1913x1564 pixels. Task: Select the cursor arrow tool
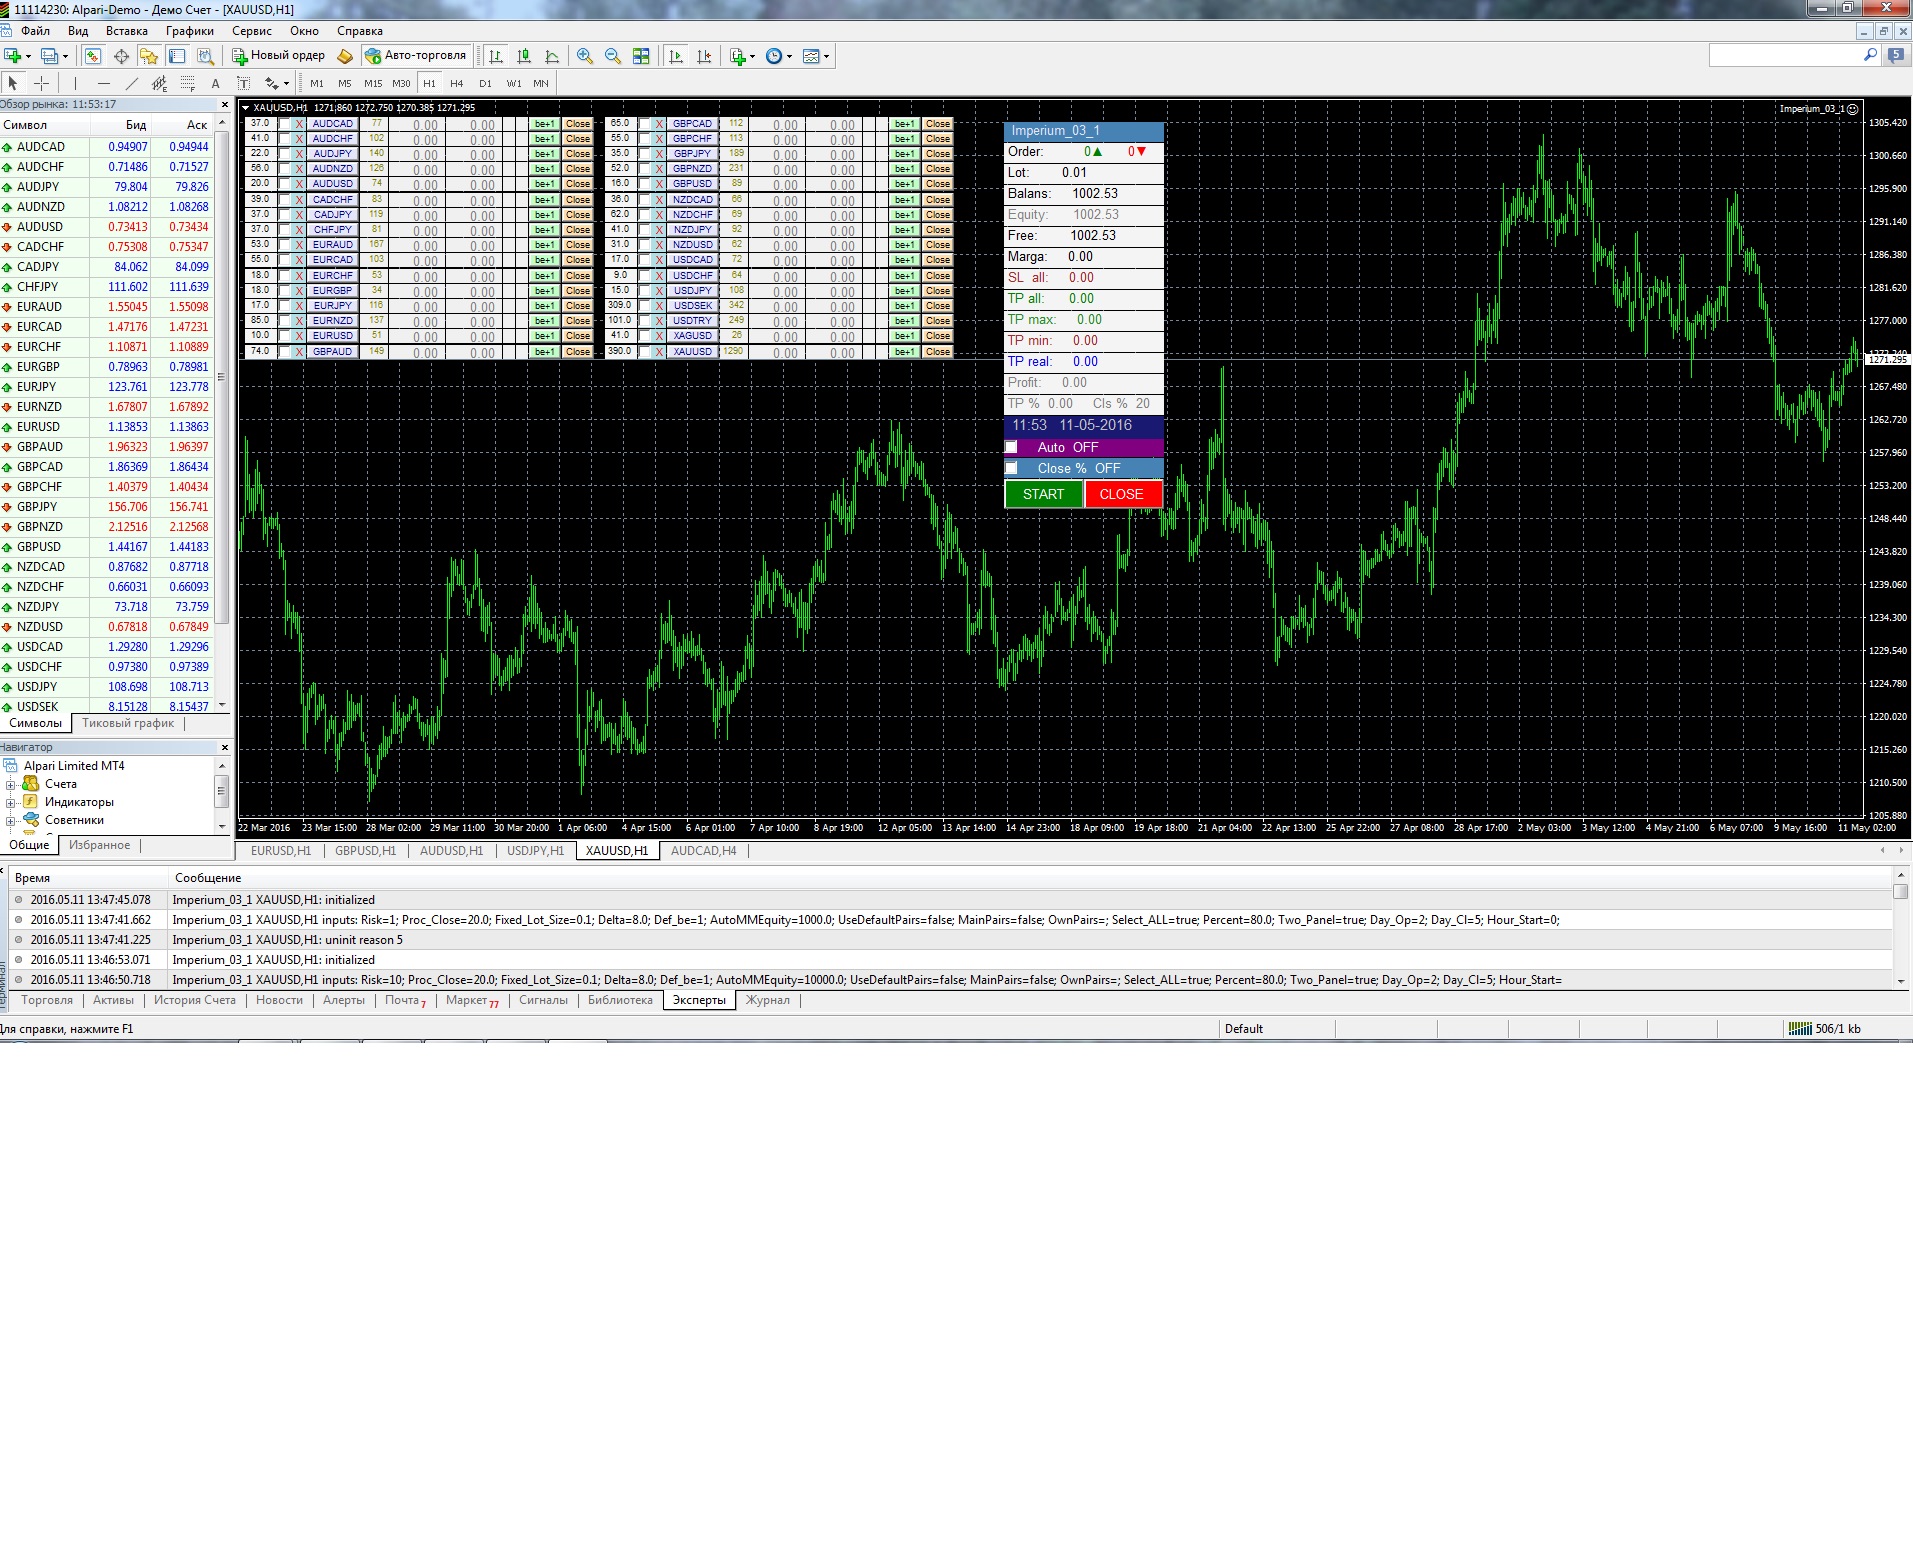(x=13, y=83)
